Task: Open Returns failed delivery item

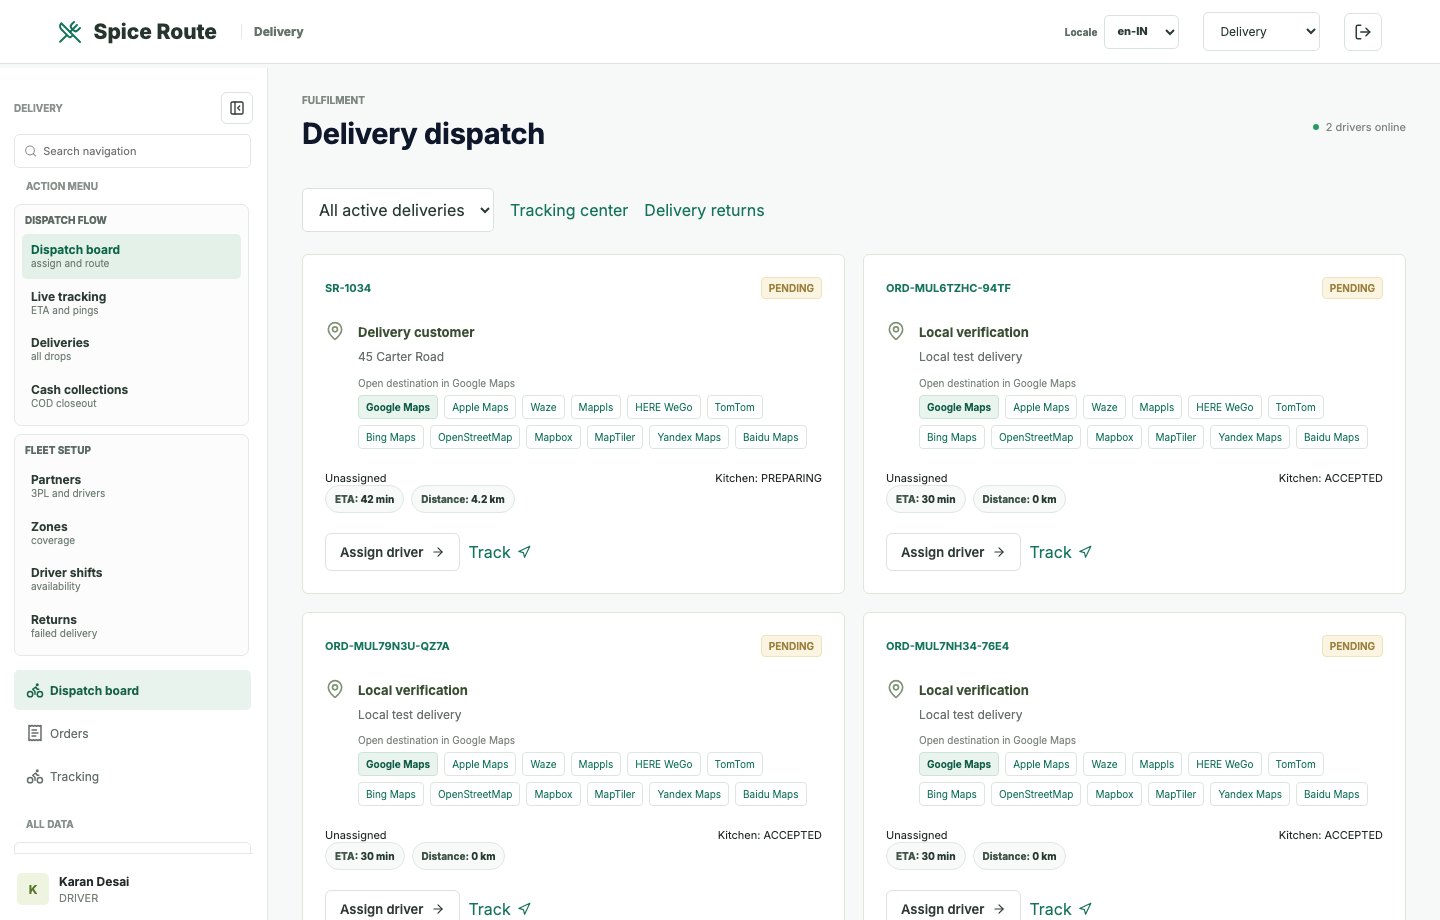Action: (131, 626)
